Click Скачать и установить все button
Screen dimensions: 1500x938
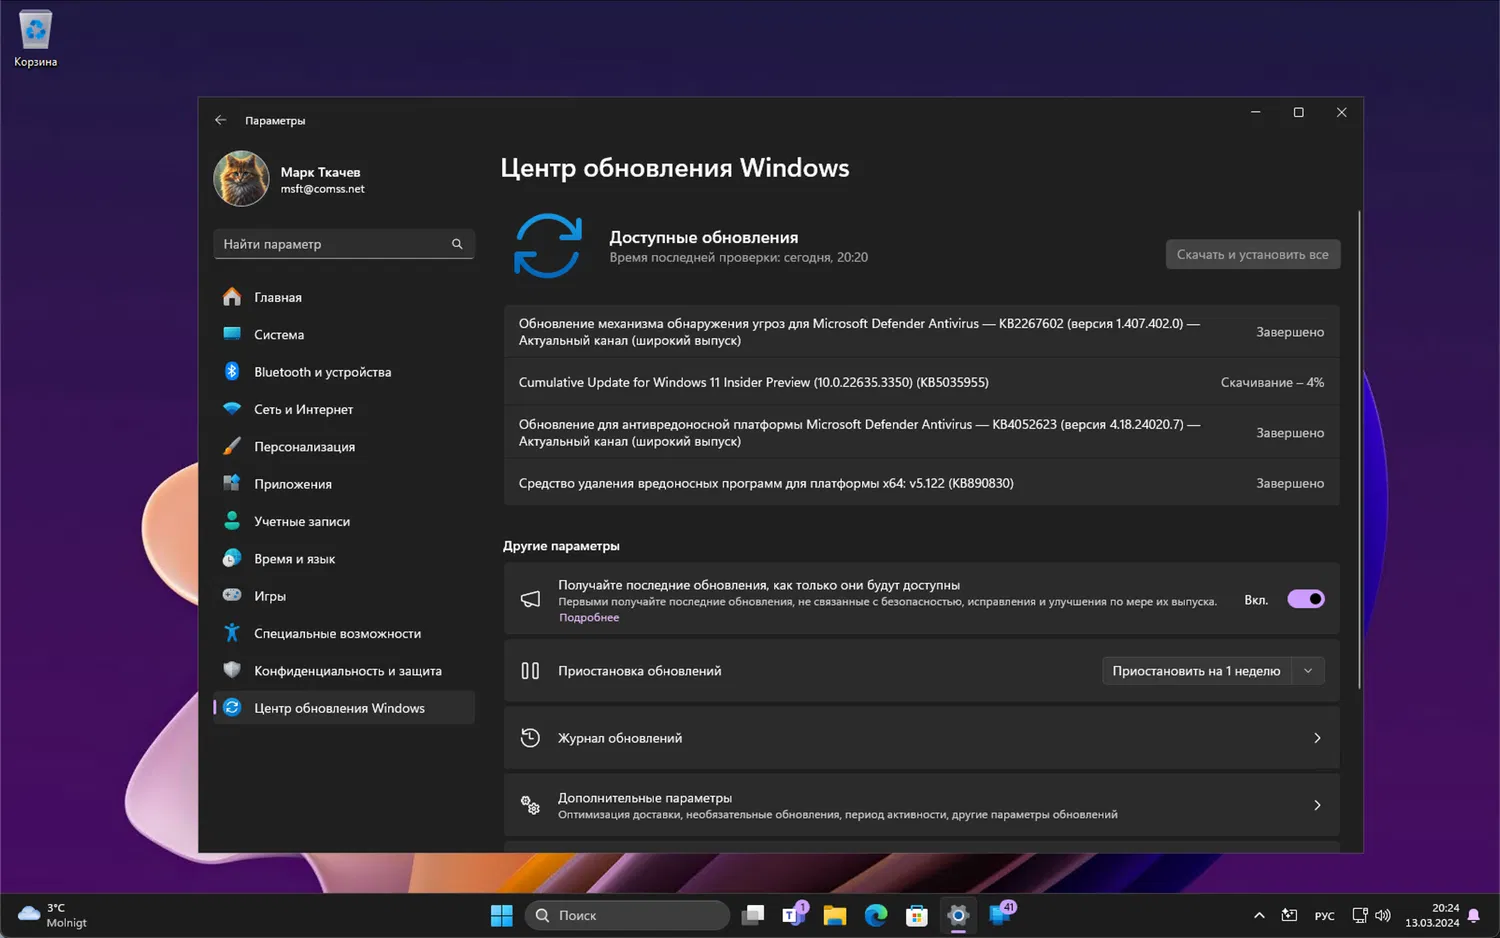point(1252,255)
